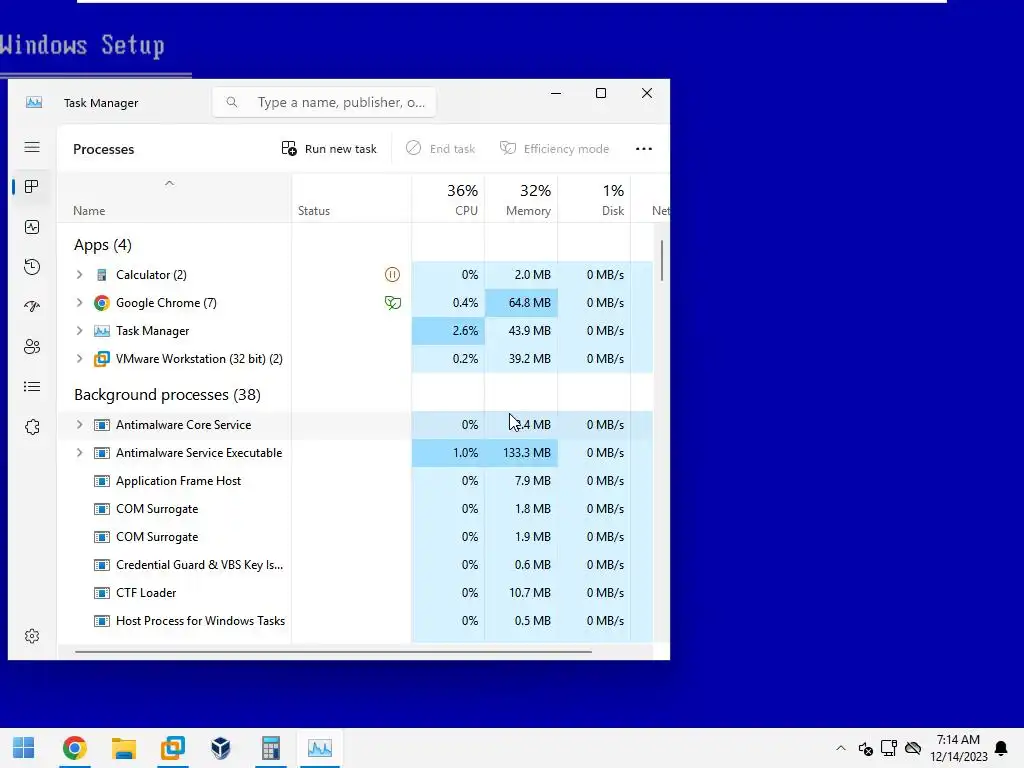Click Run new task button

coord(329,149)
